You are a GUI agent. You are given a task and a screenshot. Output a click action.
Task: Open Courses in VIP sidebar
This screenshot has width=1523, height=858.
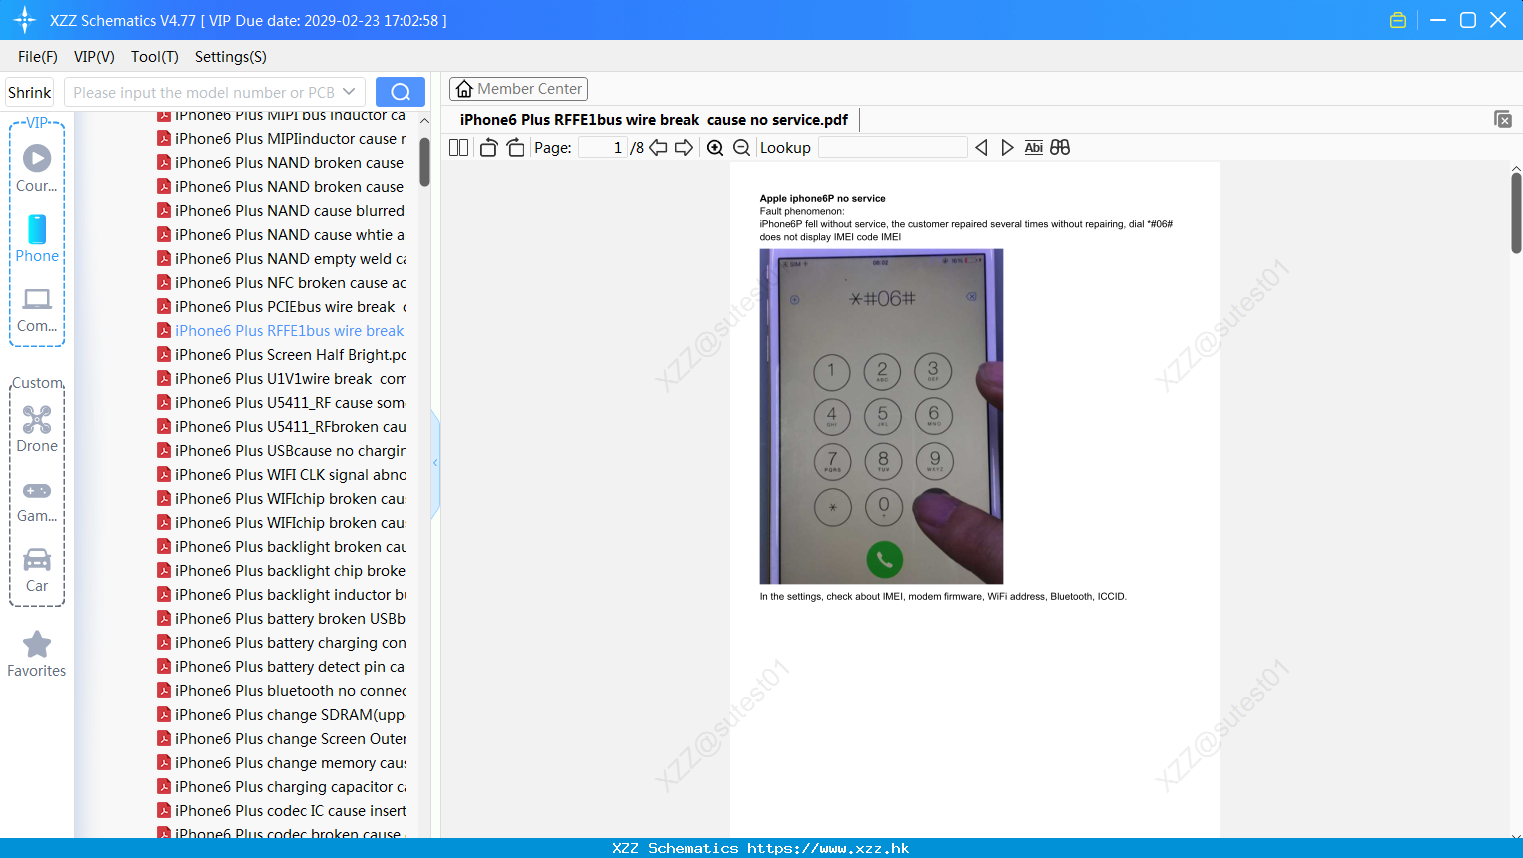(37, 168)
